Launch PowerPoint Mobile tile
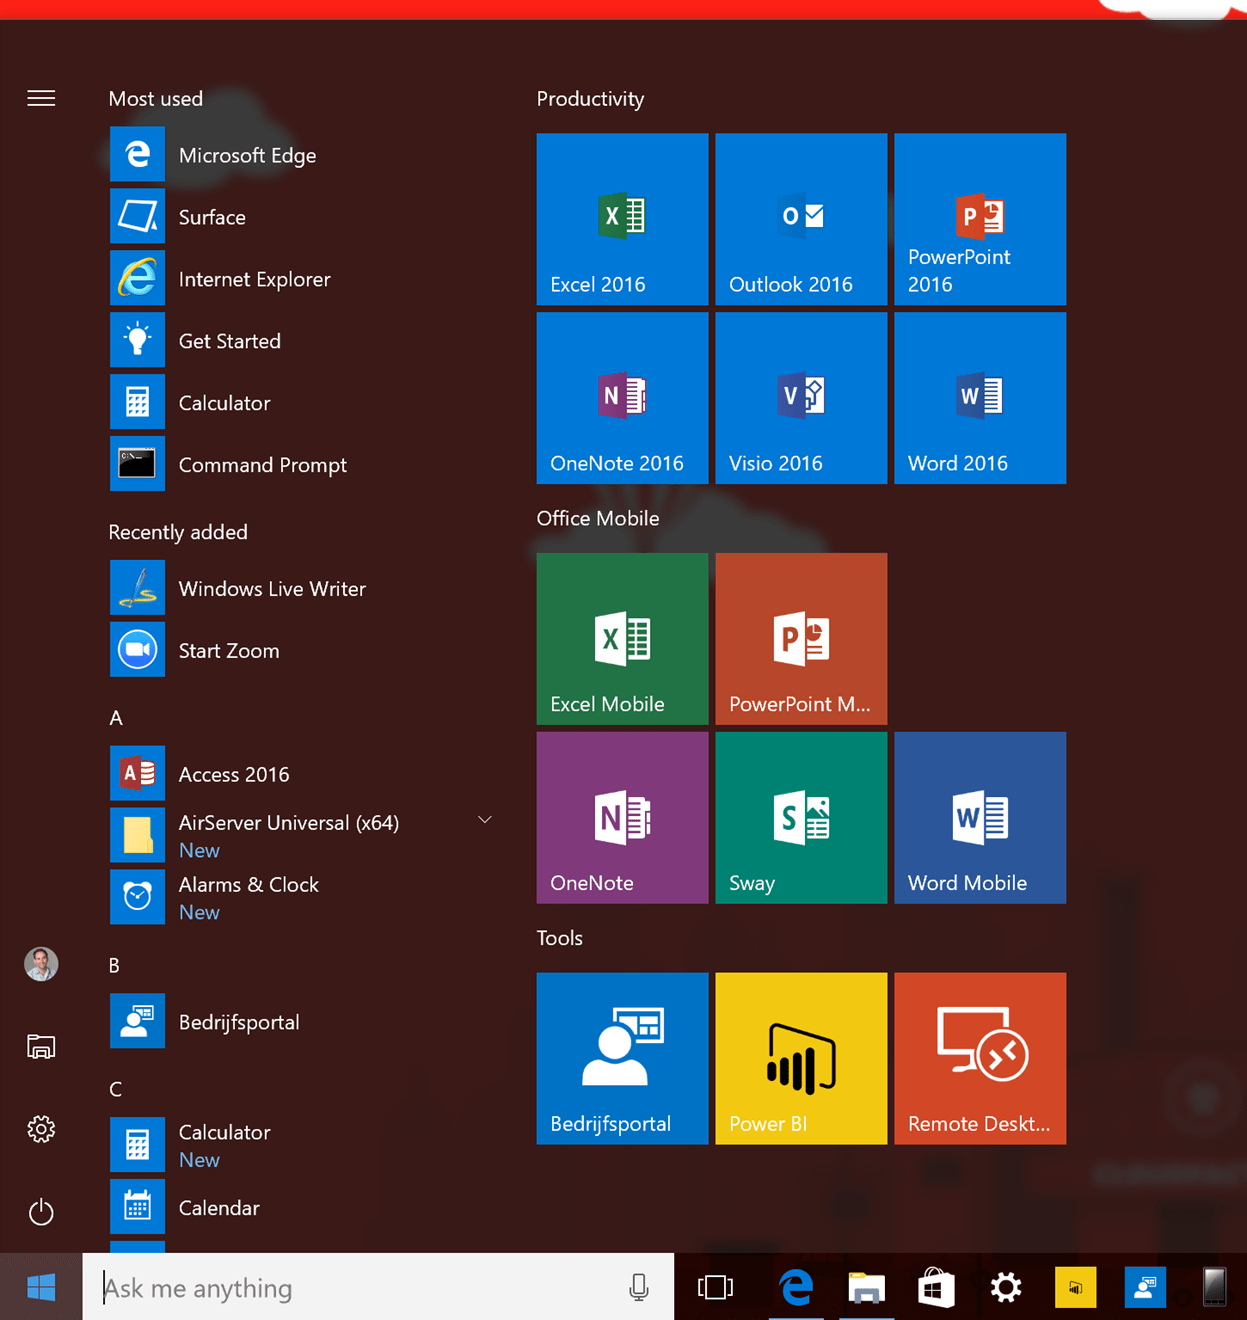Screen dimensions: 1247x1320 [x=801, y=639]
